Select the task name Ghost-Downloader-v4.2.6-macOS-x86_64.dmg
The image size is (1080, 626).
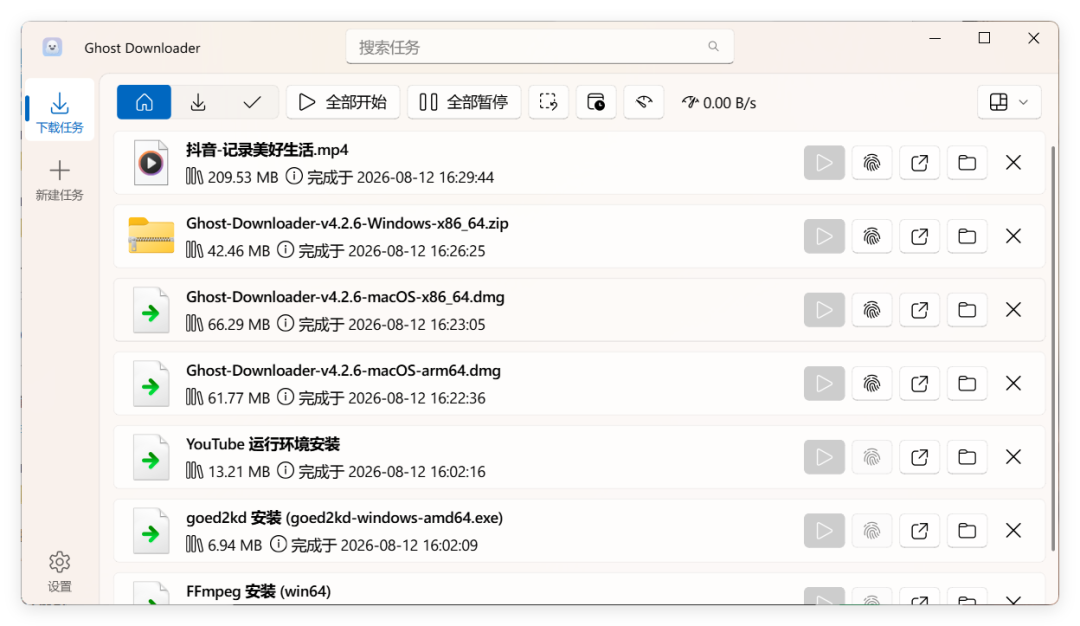(345, 297)
